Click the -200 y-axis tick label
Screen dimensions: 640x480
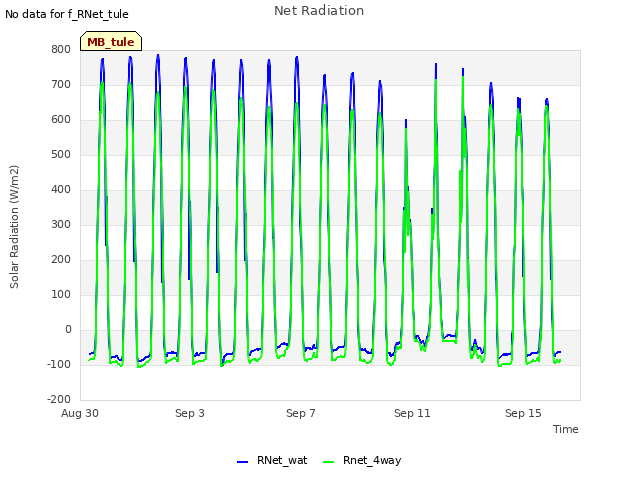coord(59,400)
